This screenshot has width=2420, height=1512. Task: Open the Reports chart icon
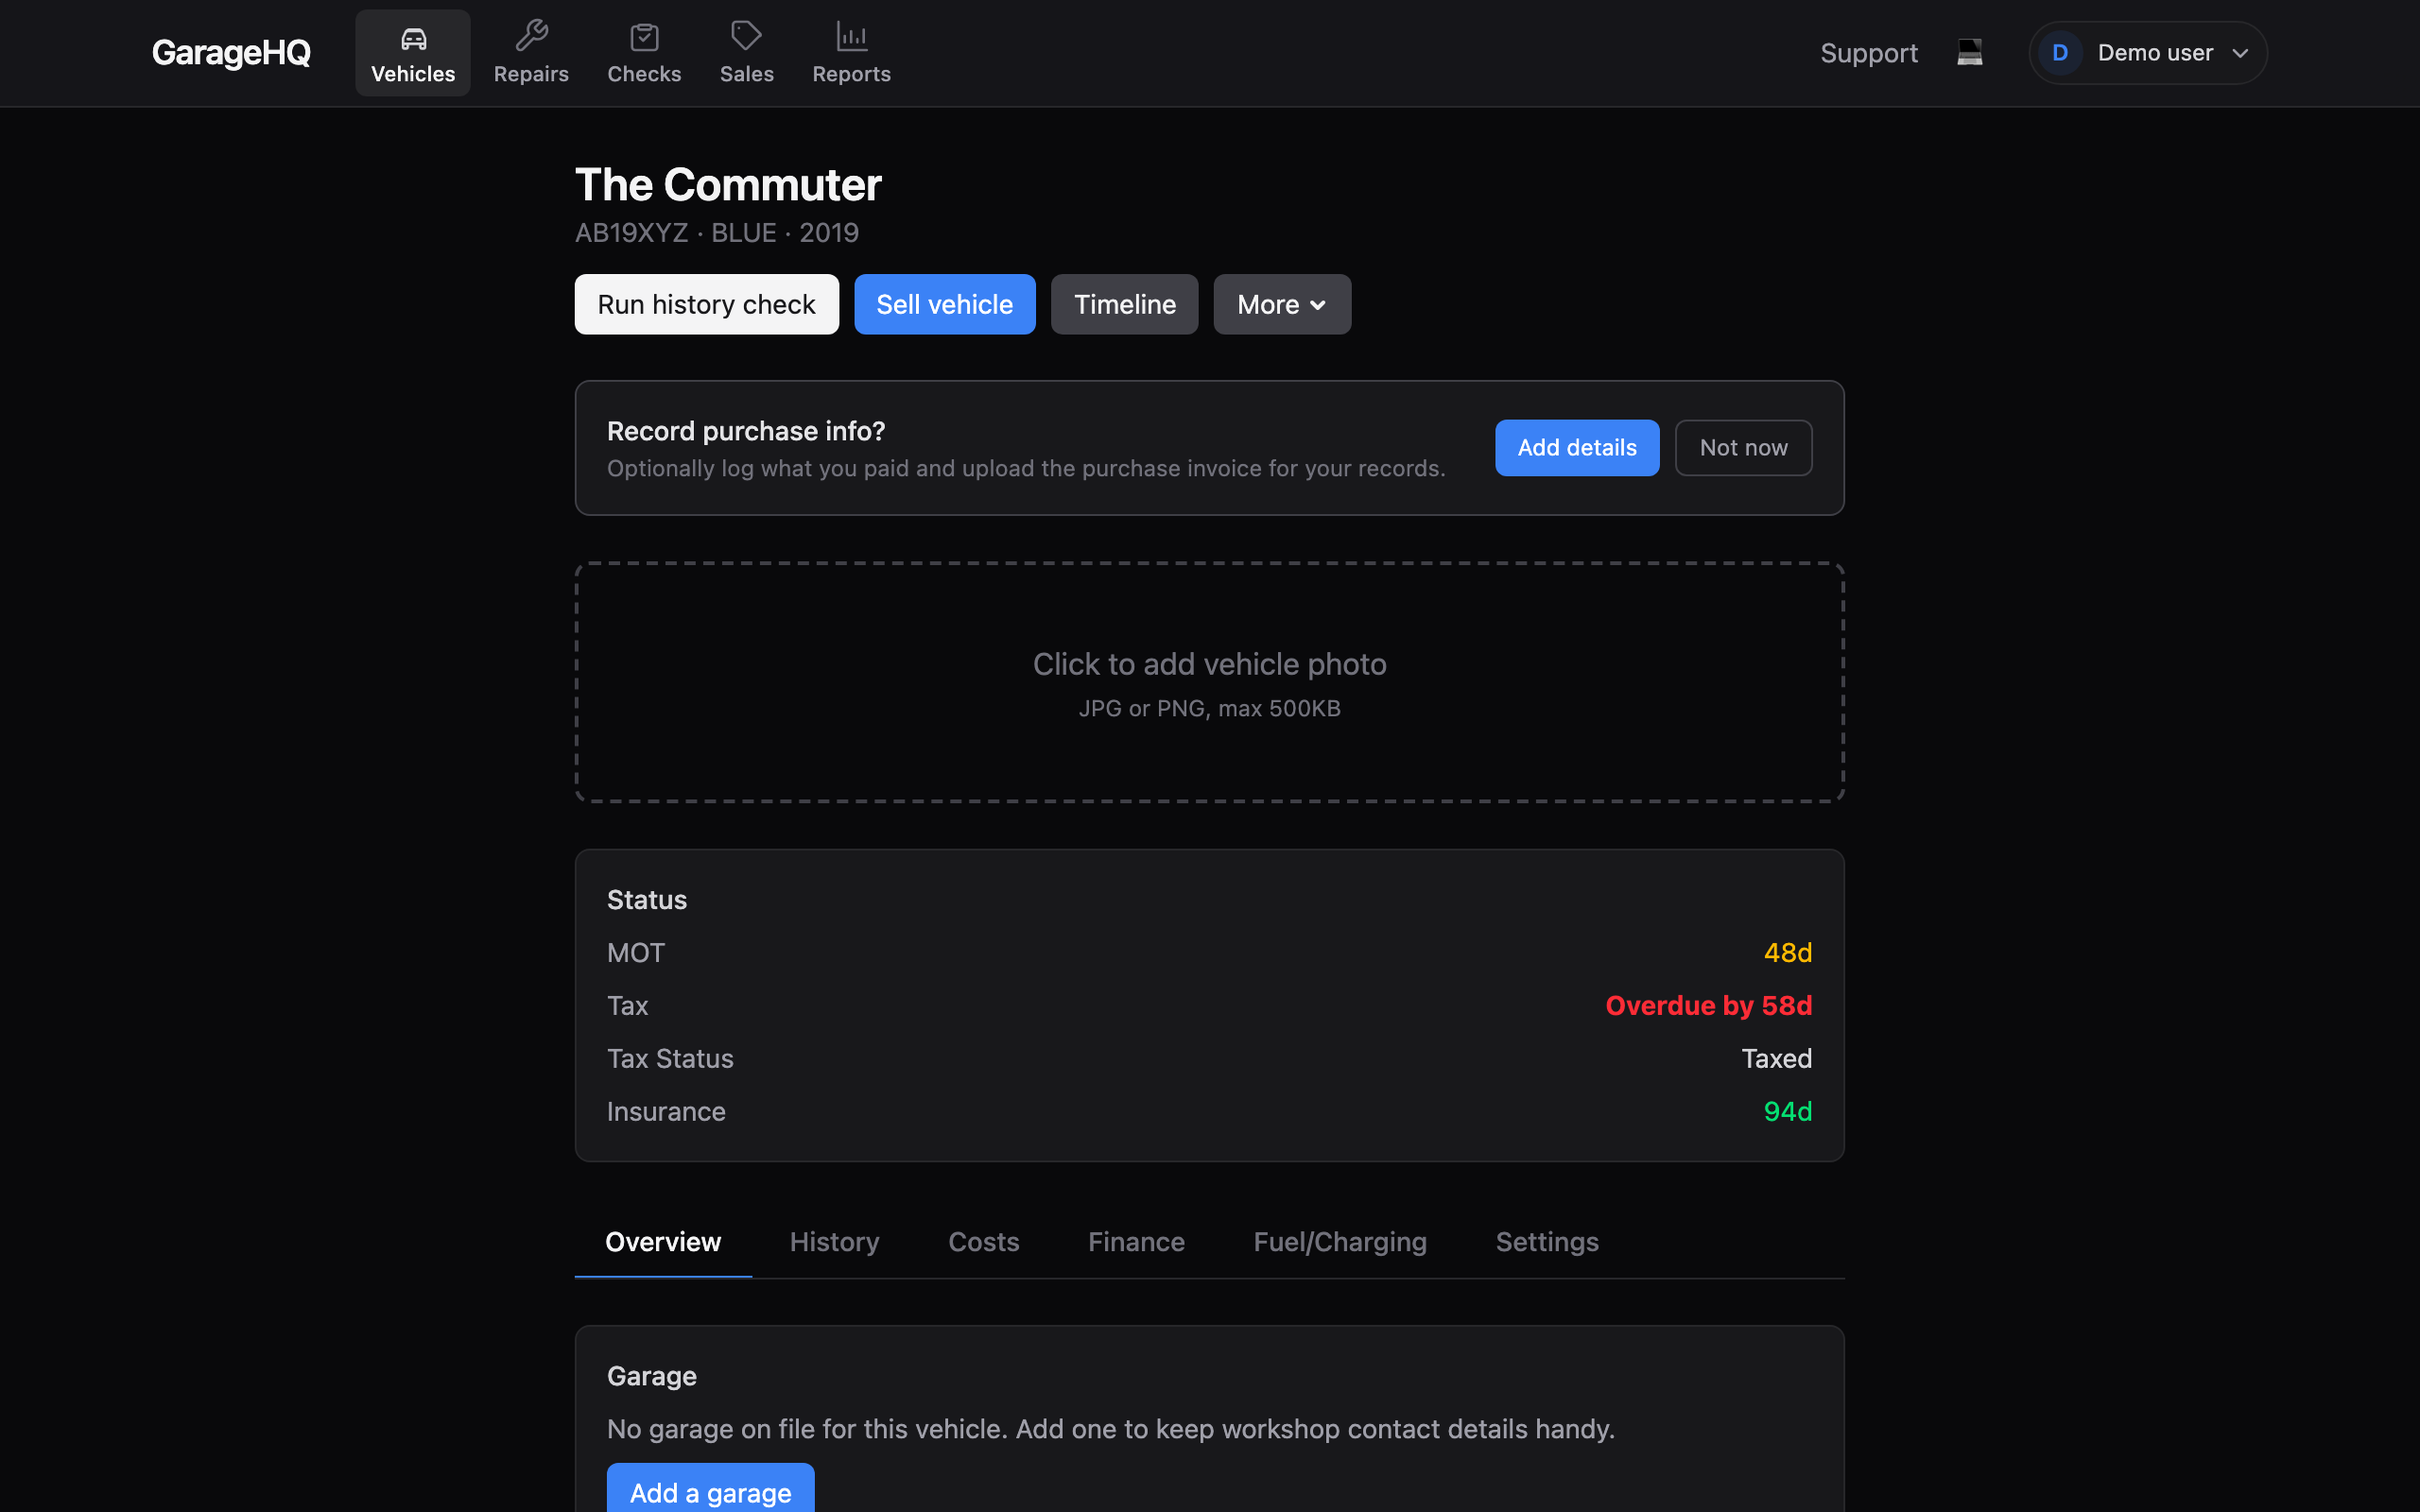click(851, 37)
